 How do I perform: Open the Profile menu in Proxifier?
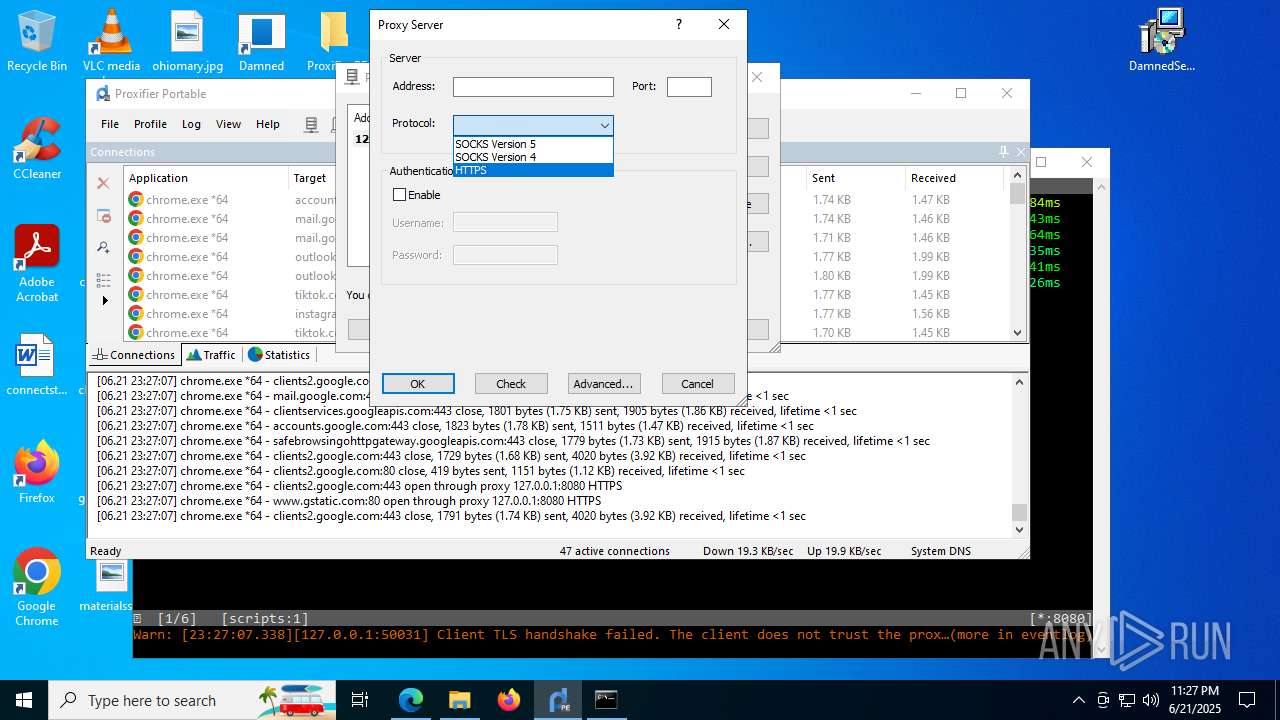point(150,124)
